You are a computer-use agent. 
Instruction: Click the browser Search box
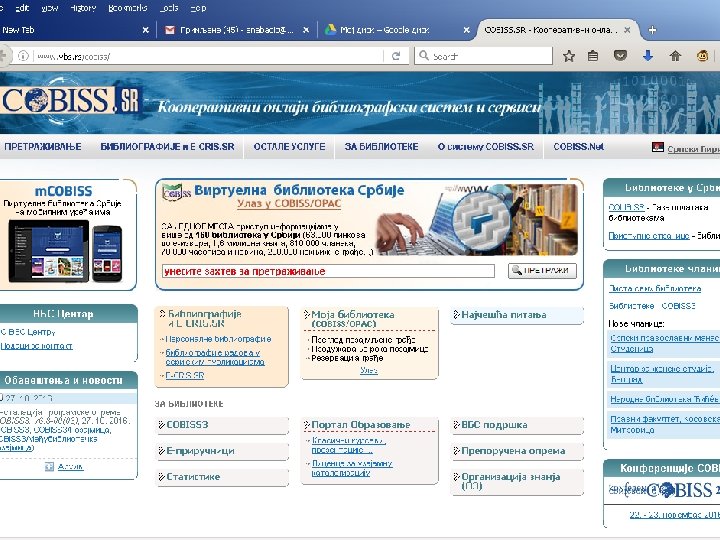point(484,56)
